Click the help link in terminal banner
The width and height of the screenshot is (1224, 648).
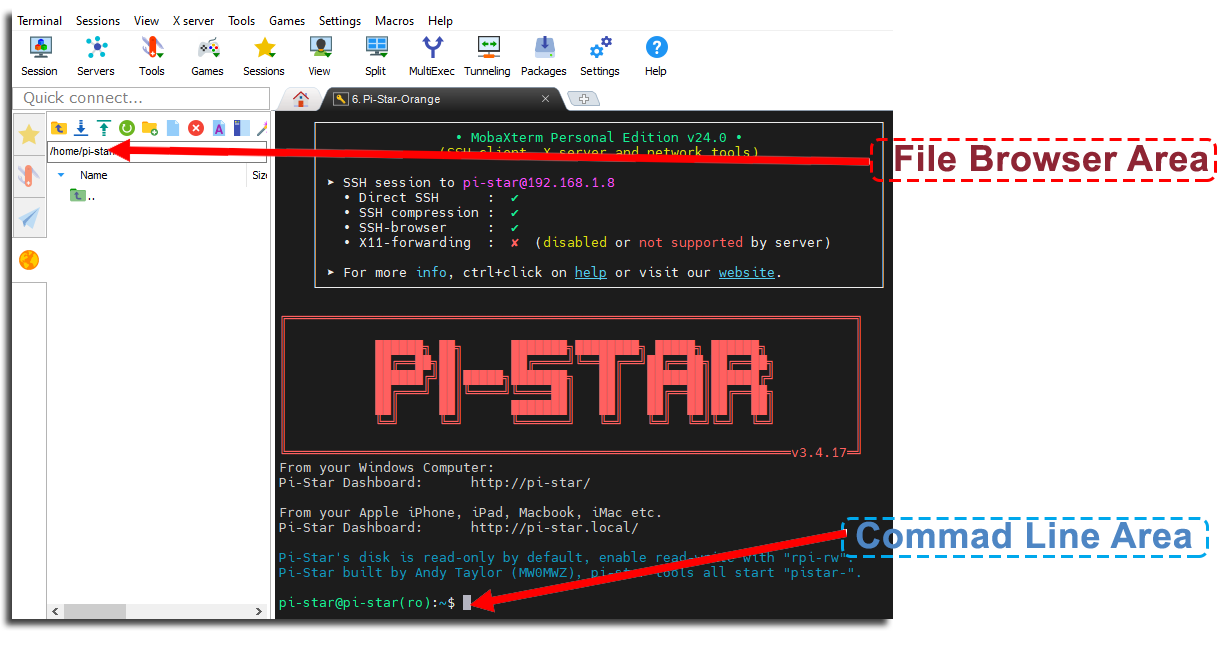[x=590, y=272]
